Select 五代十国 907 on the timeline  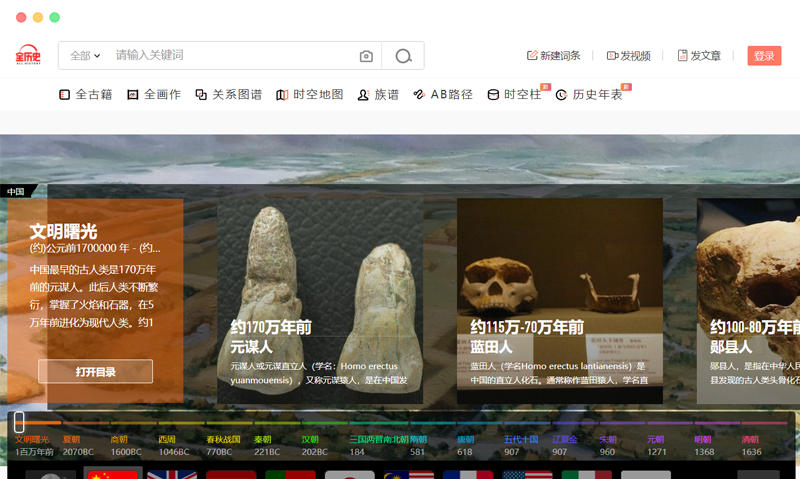click(521, 445)
